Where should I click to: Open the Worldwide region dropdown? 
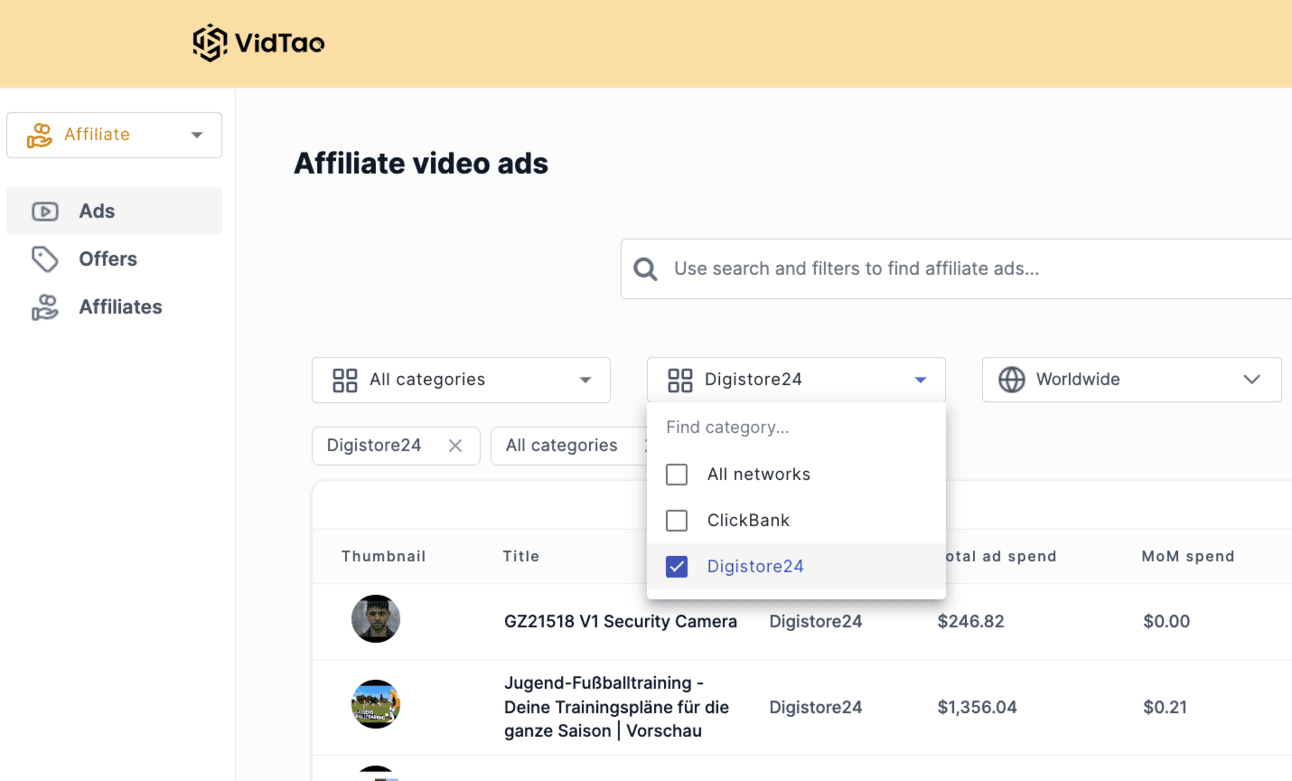[1132, 380]
